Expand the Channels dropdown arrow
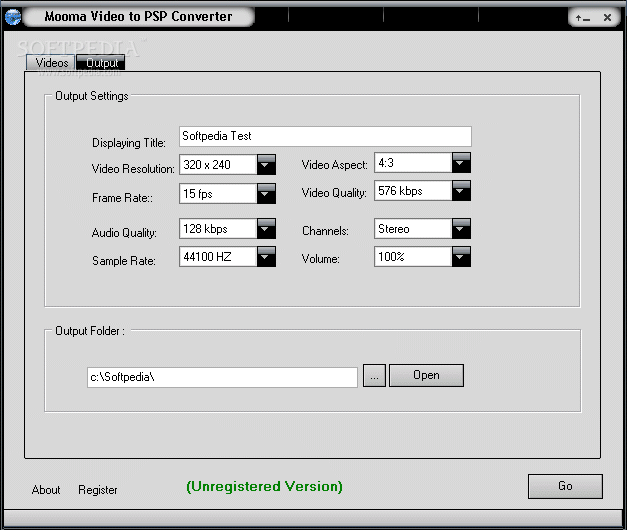Image resolution: width=627 pixels, height=530 pixels. click(x=461, y=228)
